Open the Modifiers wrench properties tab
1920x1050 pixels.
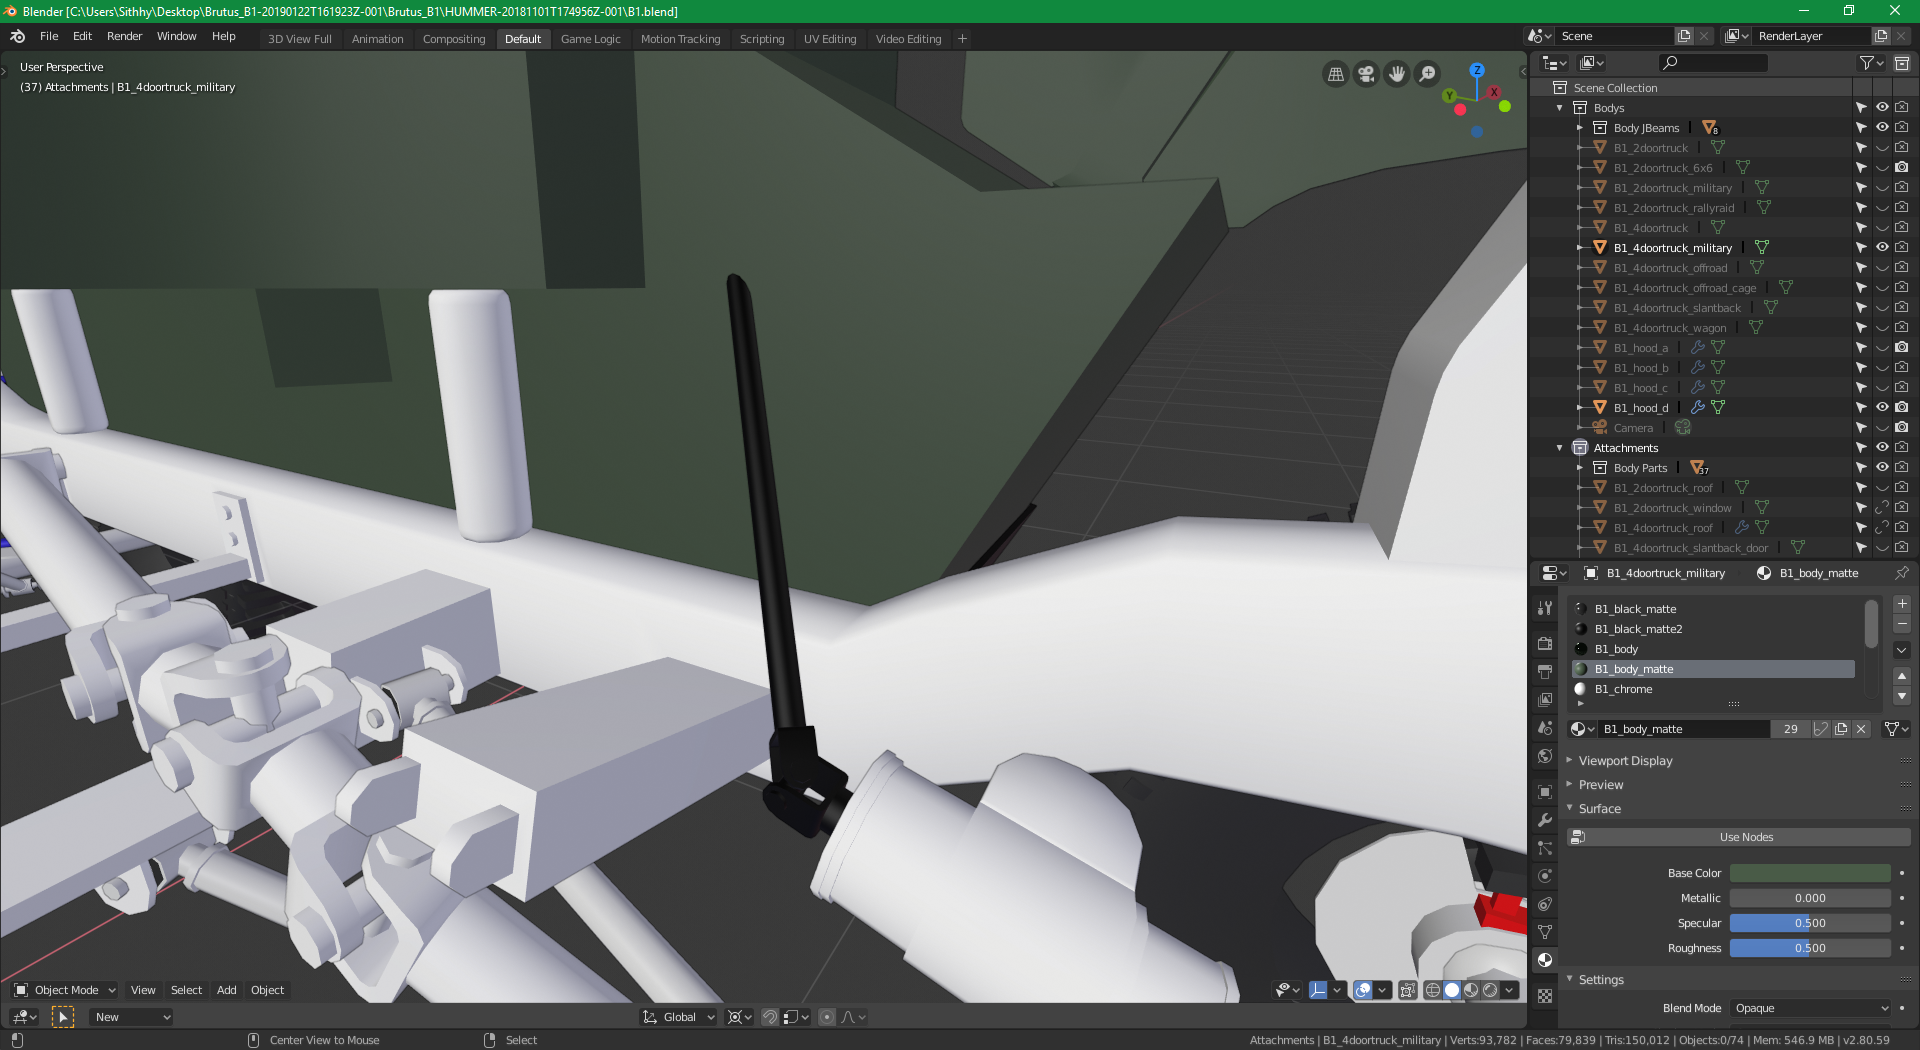[x=1545, y=820]
